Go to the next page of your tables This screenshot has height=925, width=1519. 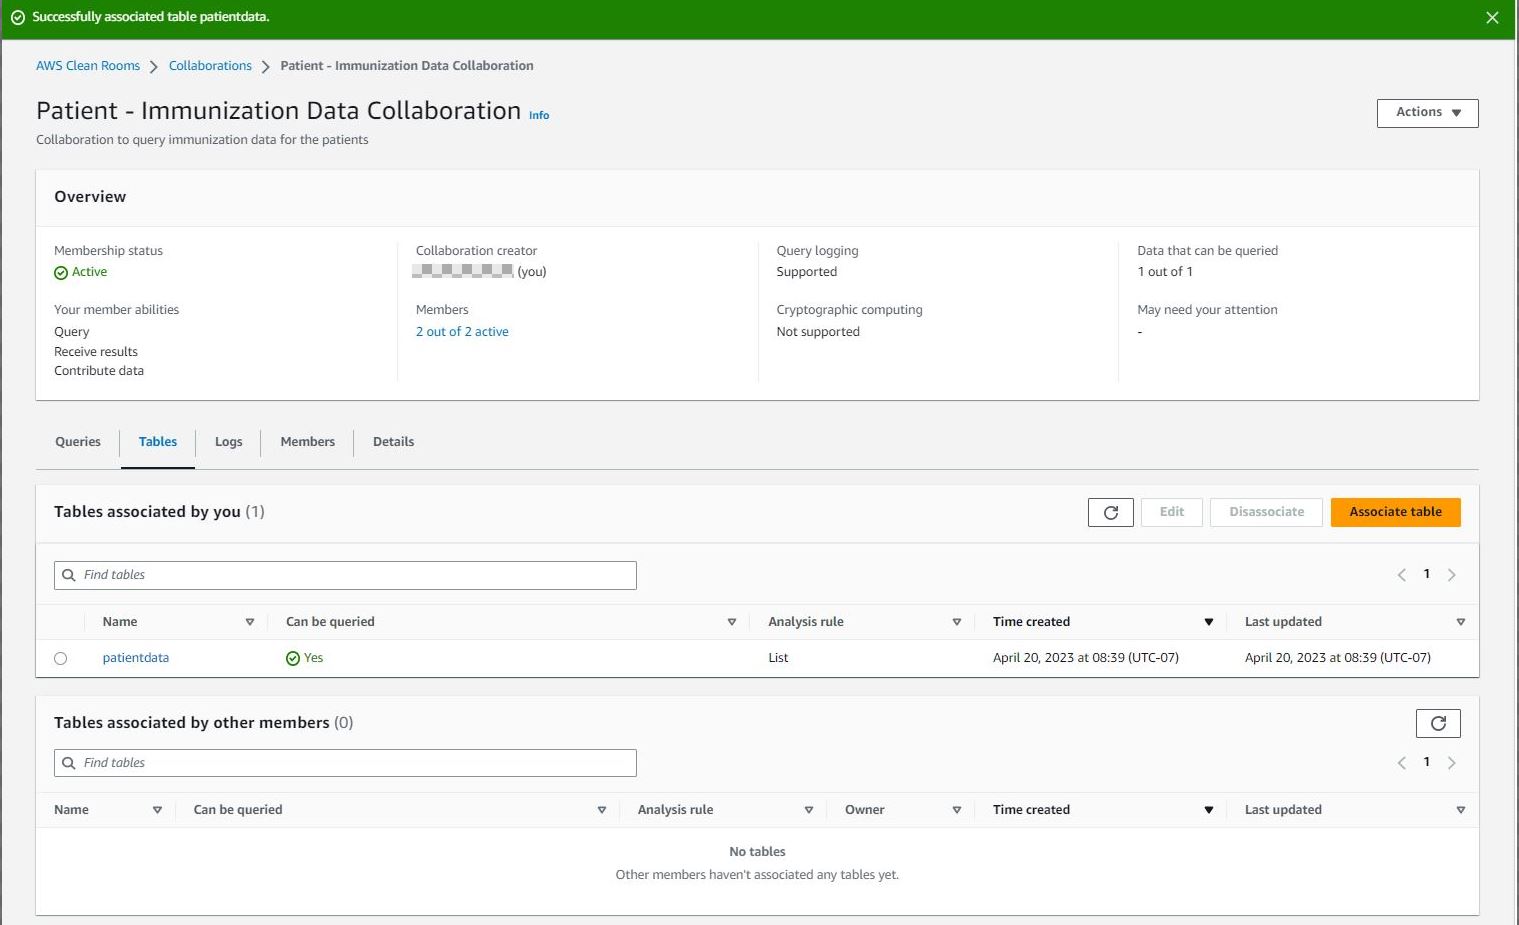point(1451,575)
